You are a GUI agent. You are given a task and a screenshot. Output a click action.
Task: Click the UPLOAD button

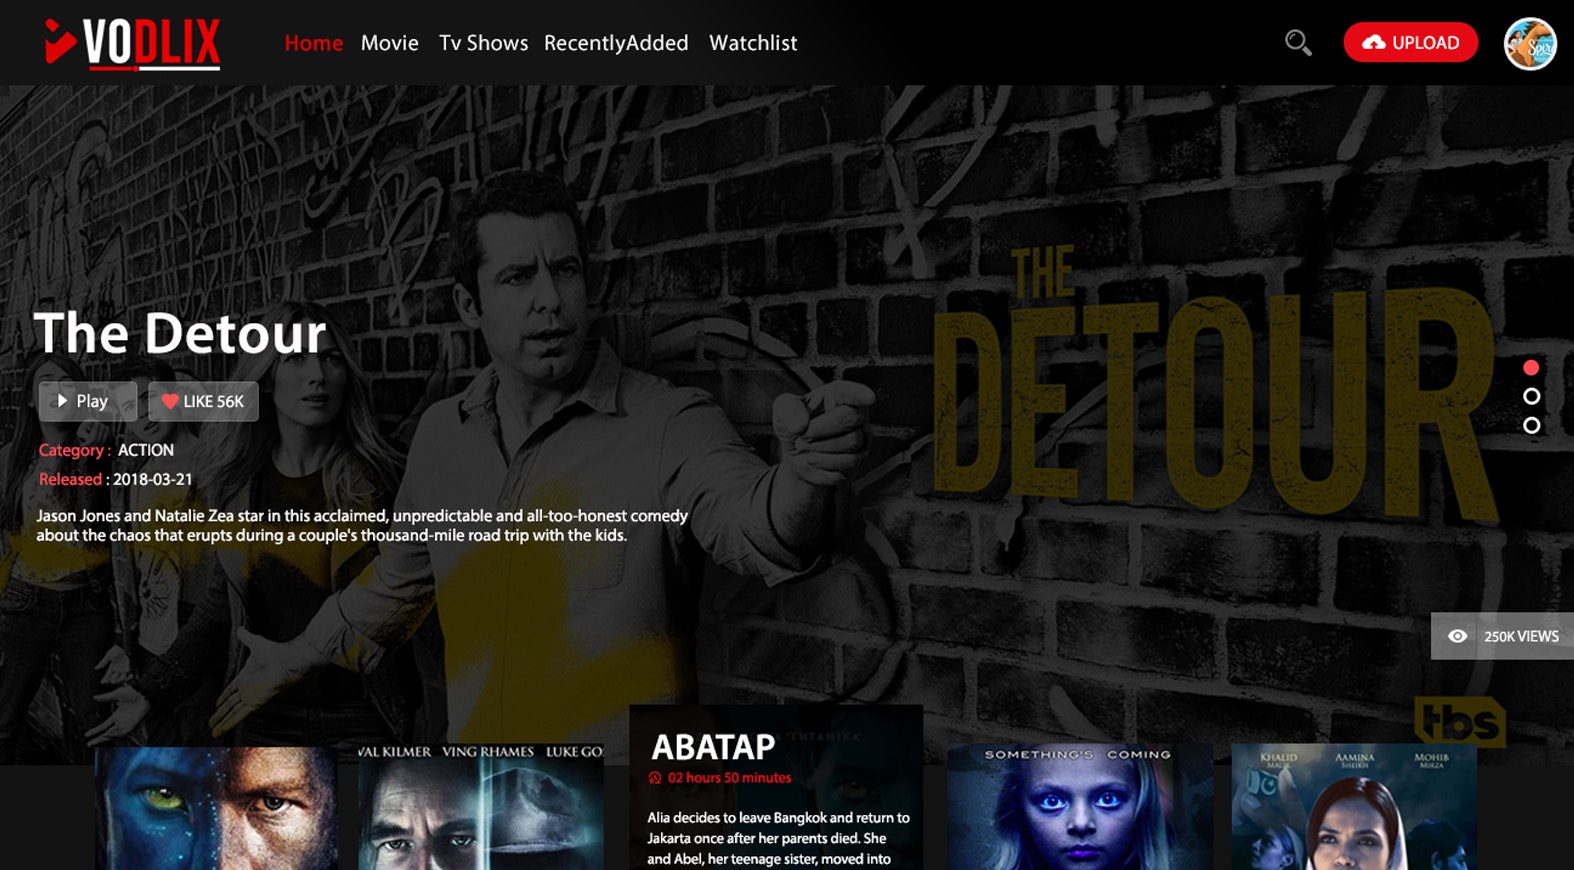1410,43
